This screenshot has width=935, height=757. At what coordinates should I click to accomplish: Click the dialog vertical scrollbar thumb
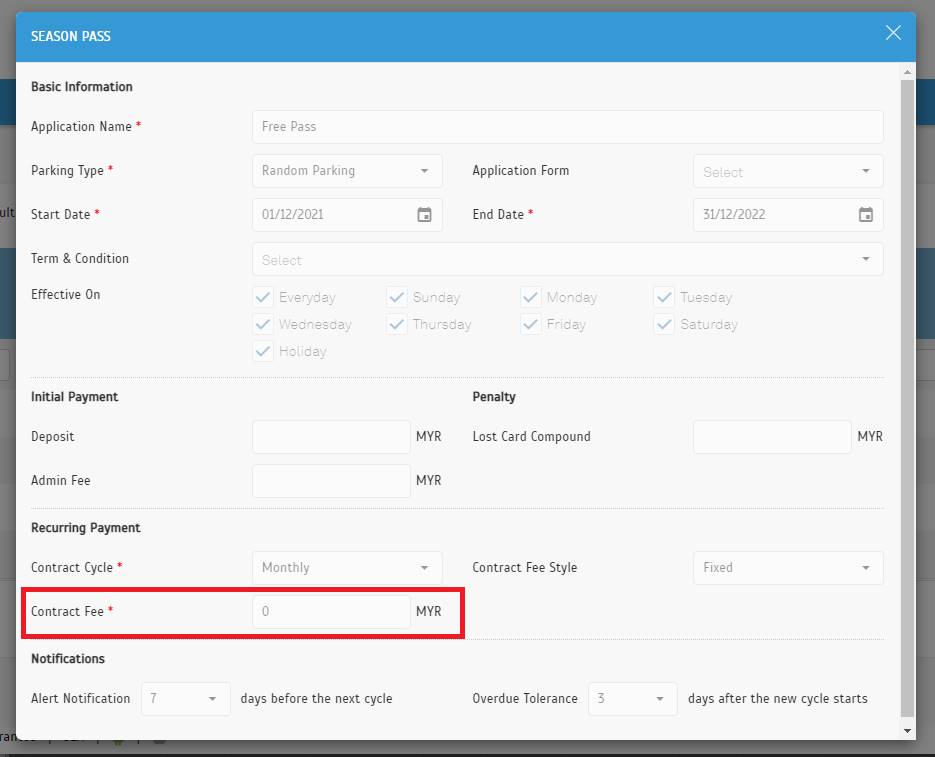click(907, 398)
